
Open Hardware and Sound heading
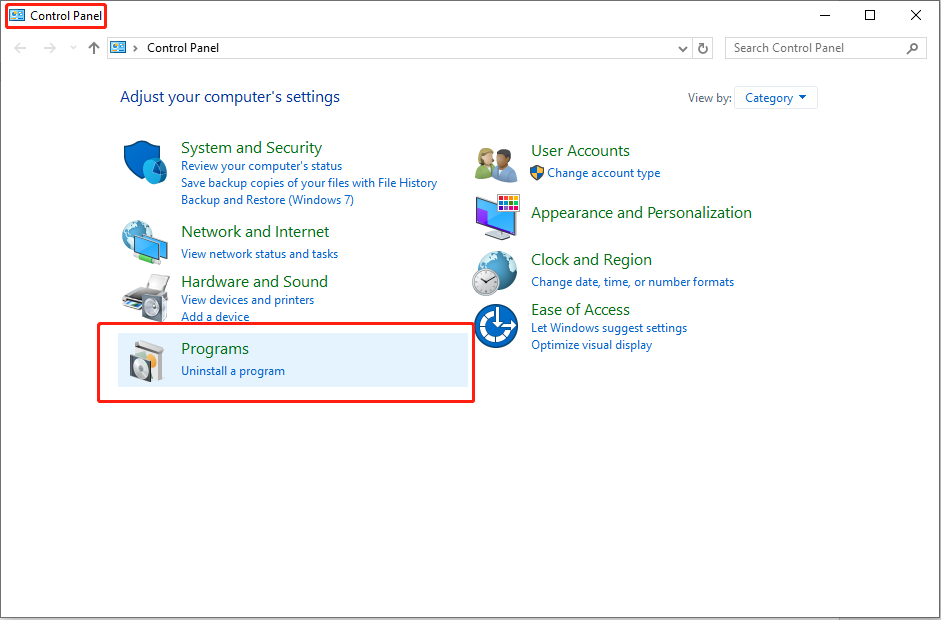coord(254,281)
